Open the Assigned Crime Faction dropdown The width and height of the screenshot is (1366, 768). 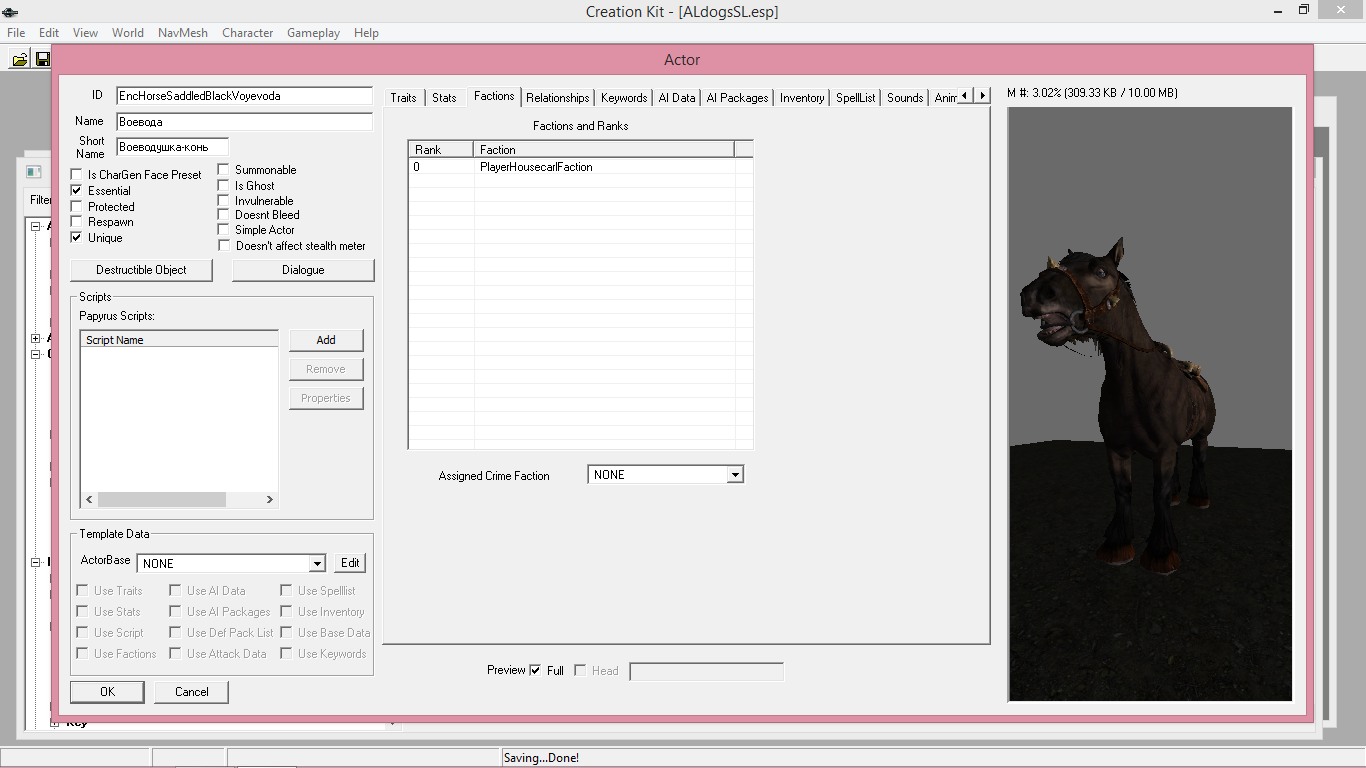tap(735, 475)
